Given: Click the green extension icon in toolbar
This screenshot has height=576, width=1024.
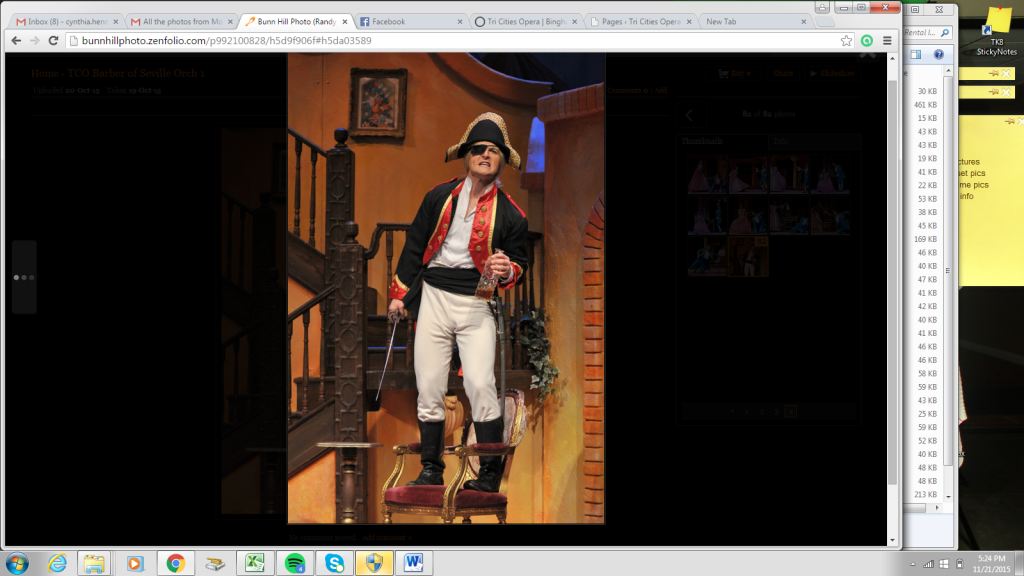Looking at the screenshot, I should 867,40.
